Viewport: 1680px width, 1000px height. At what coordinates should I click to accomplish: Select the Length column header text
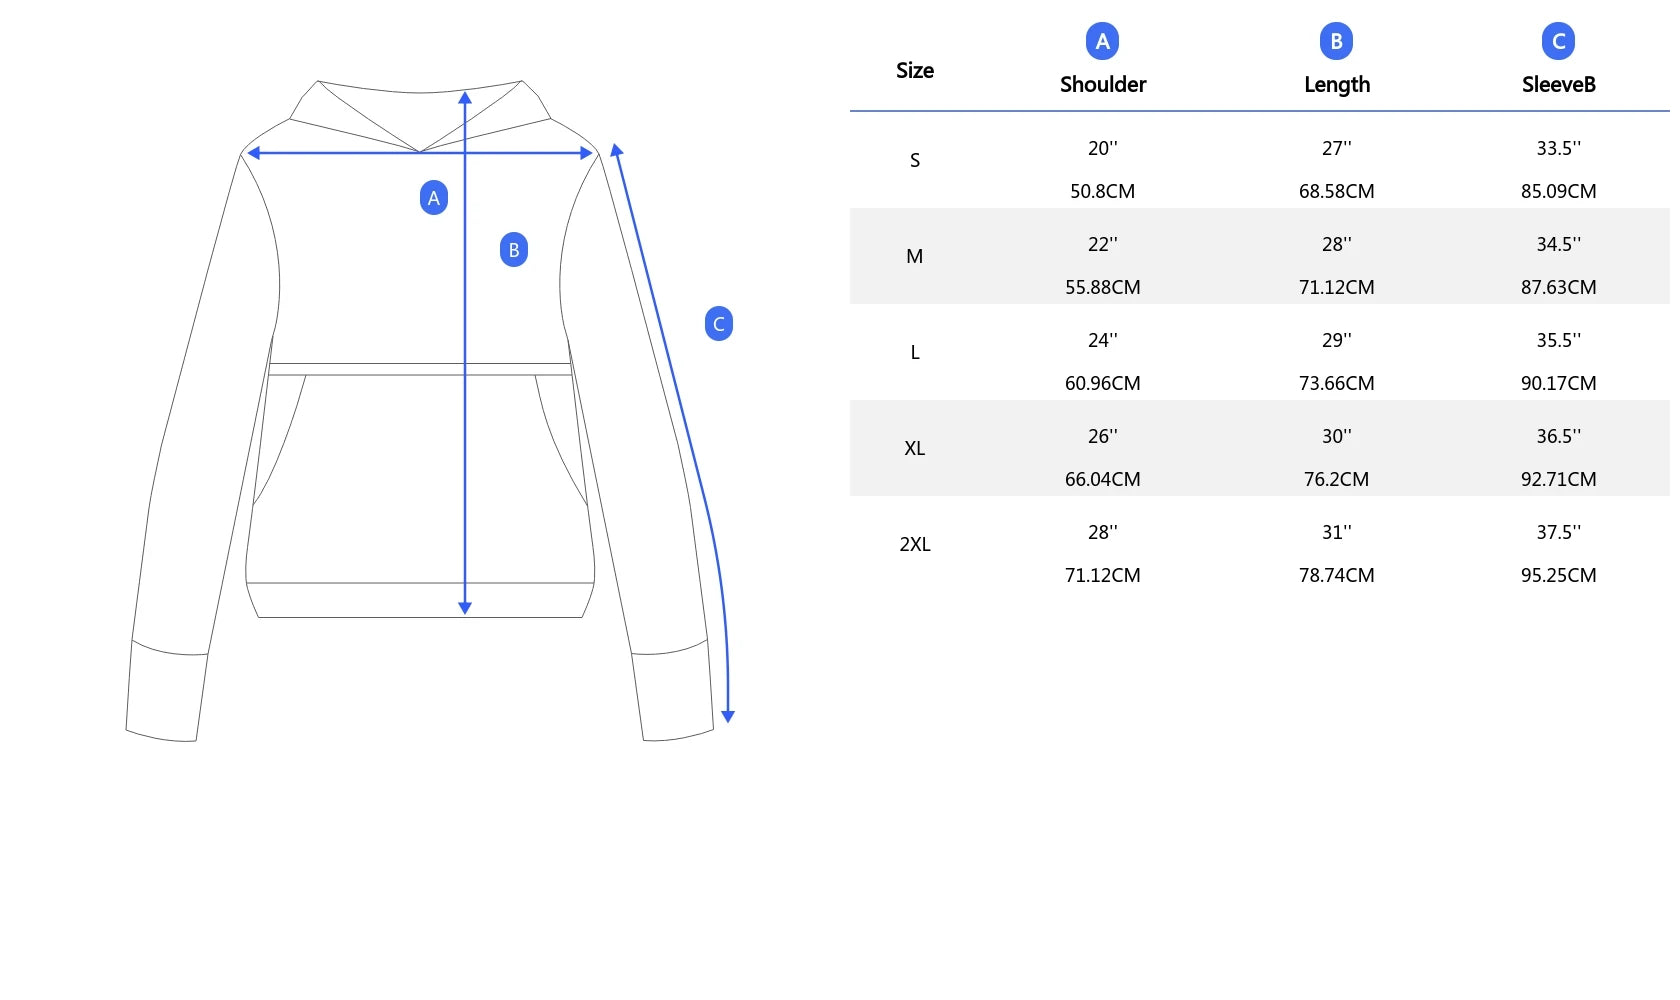(1336, 85)
